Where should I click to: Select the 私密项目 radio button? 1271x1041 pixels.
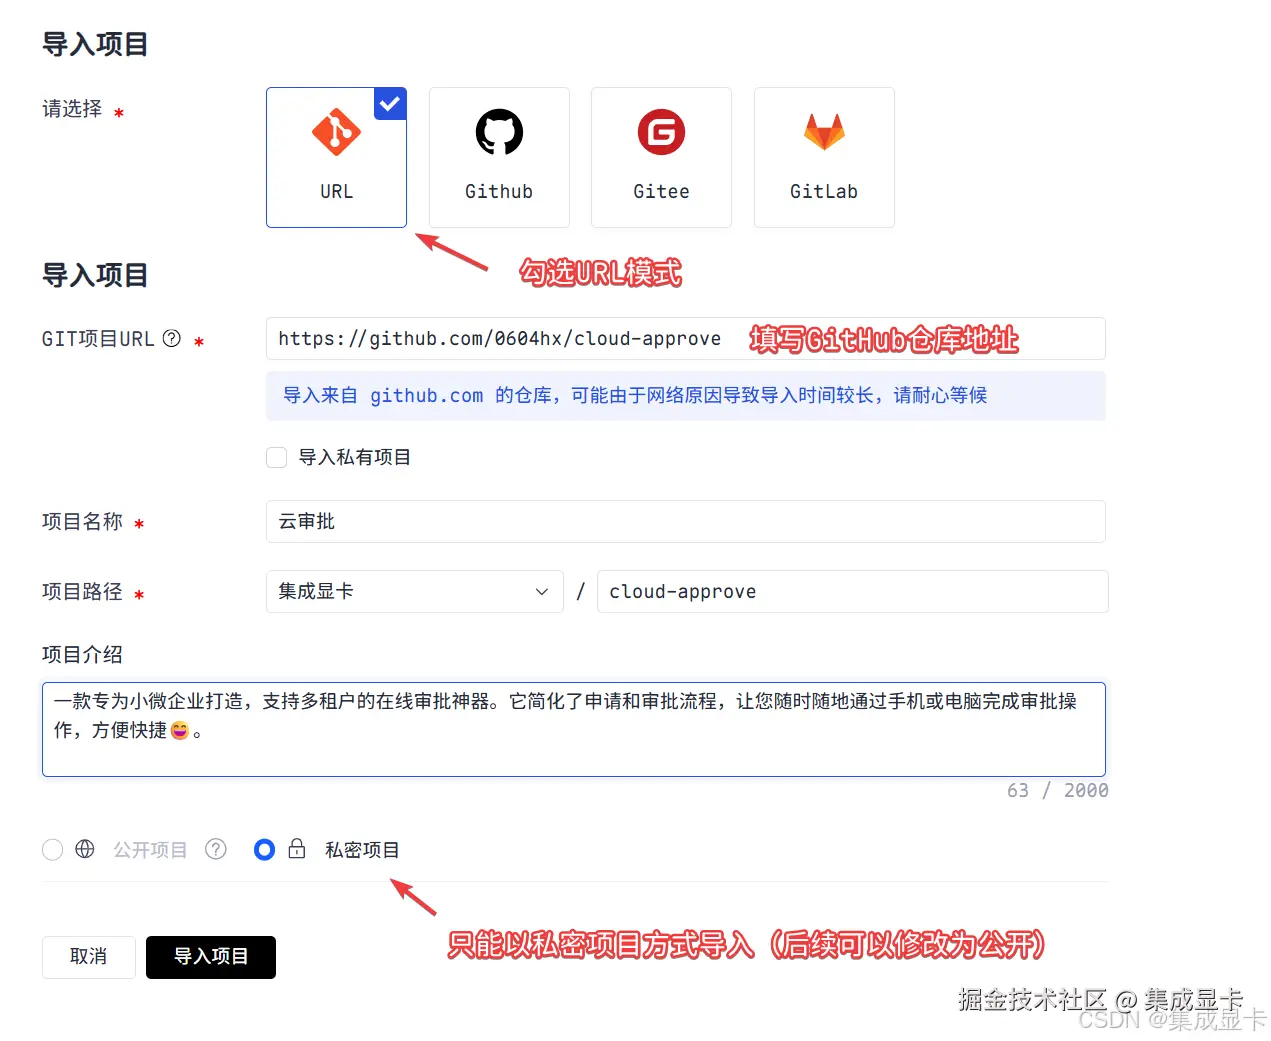(264, 850)
